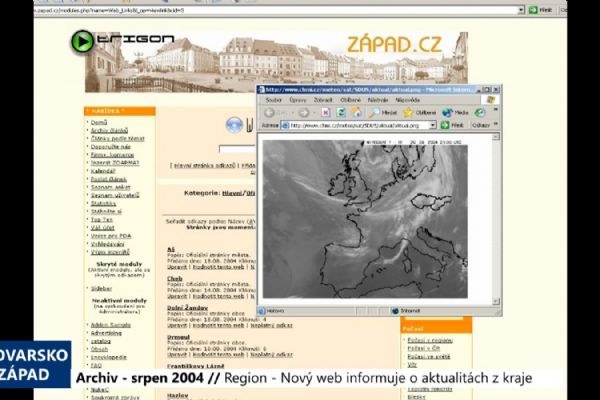The image size is (600, 400).
Task: Open the Domů link in the sidebar
Action: coord(99,122)
